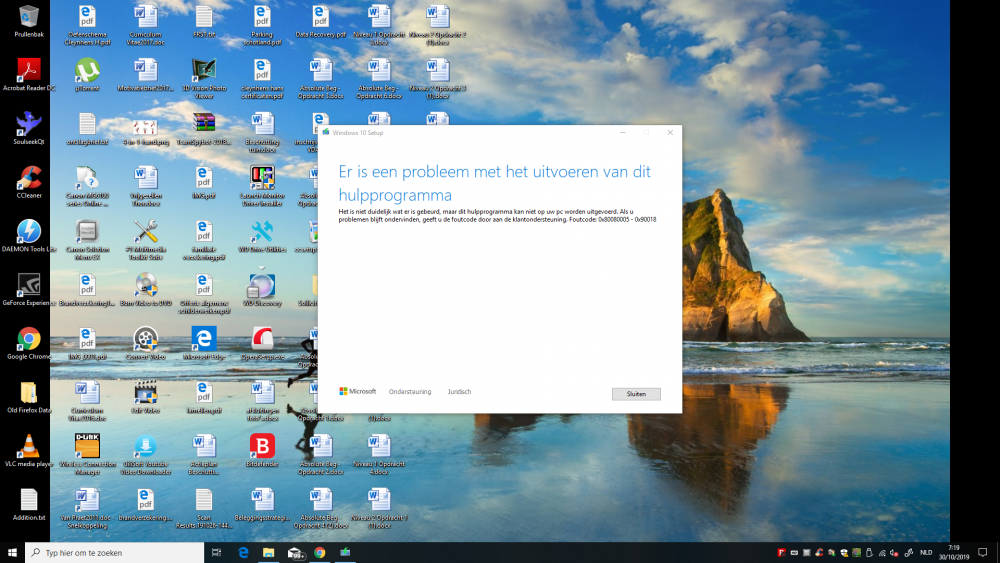Select the Microsoft Edge desktop shortcut
Screen dimensions: 1000x563
point(204,343)
